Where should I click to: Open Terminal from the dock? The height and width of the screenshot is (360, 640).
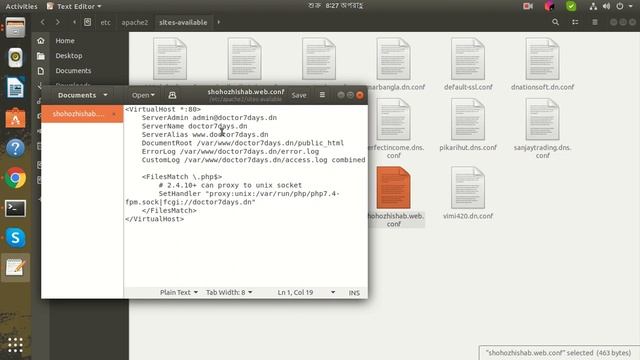tap(15, 208)
